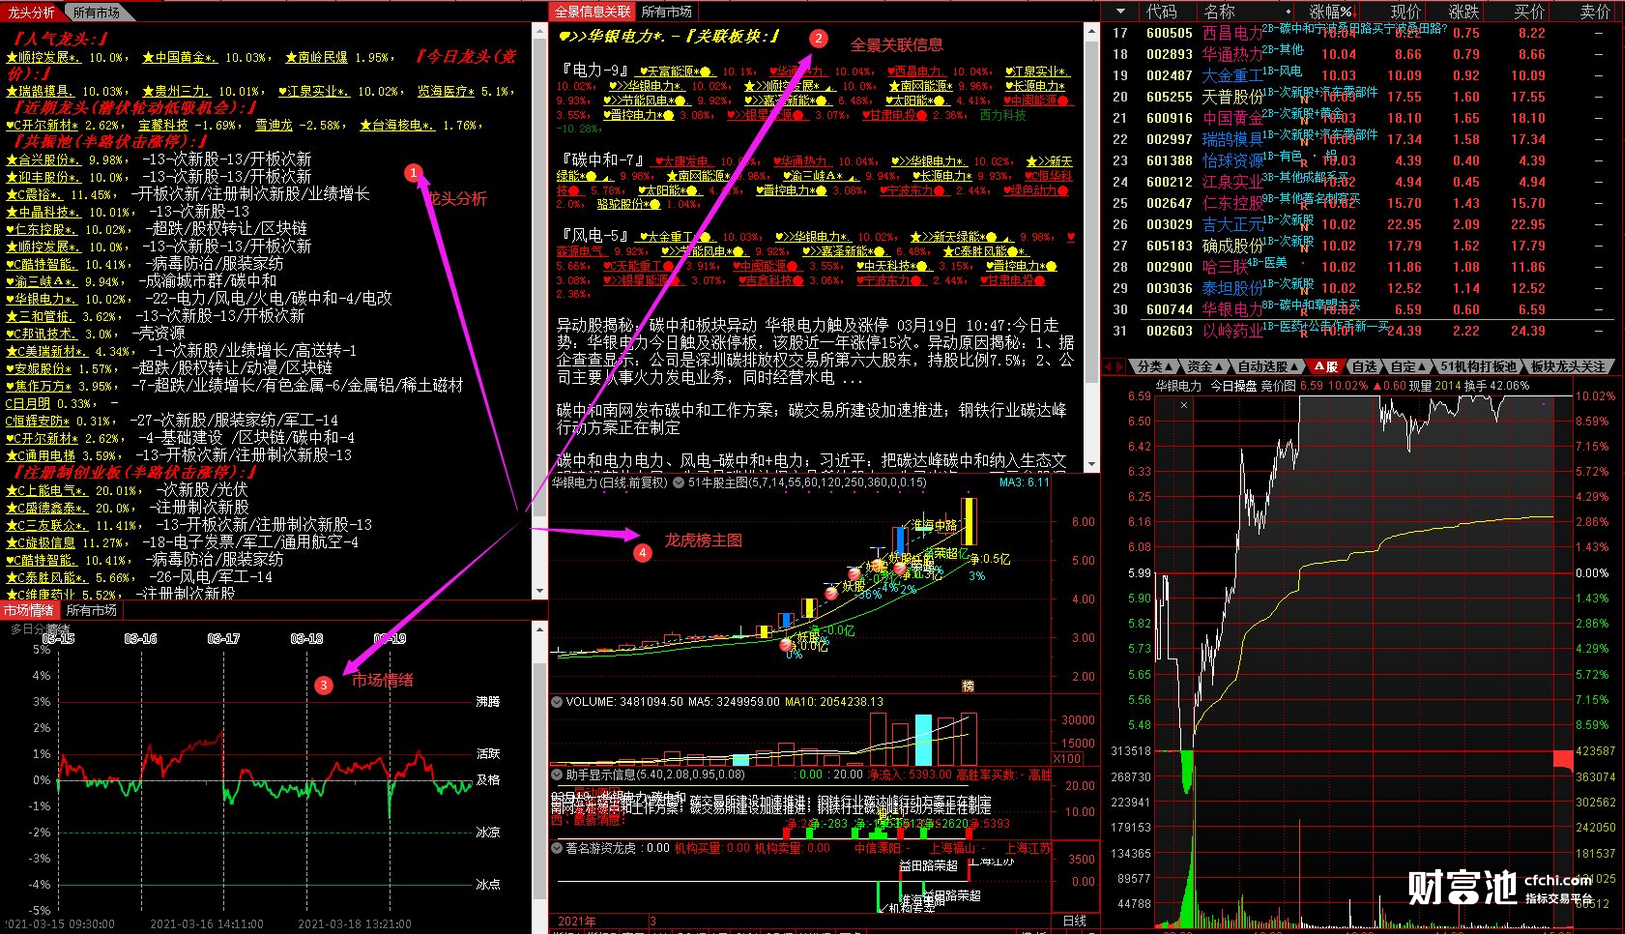Select stock row 002900 哈三联

pyautogui.click(x=1362, y=267)
